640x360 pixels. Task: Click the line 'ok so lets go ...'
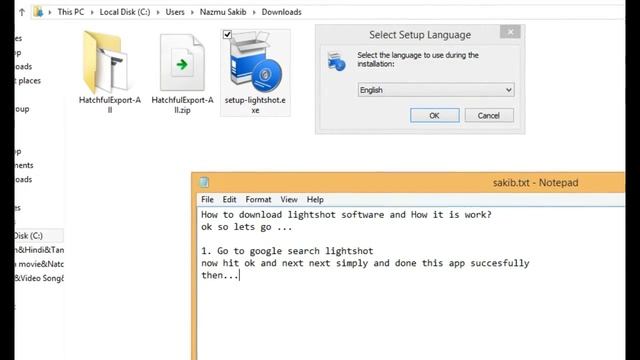pyautogui.click(x=247, y=227)
